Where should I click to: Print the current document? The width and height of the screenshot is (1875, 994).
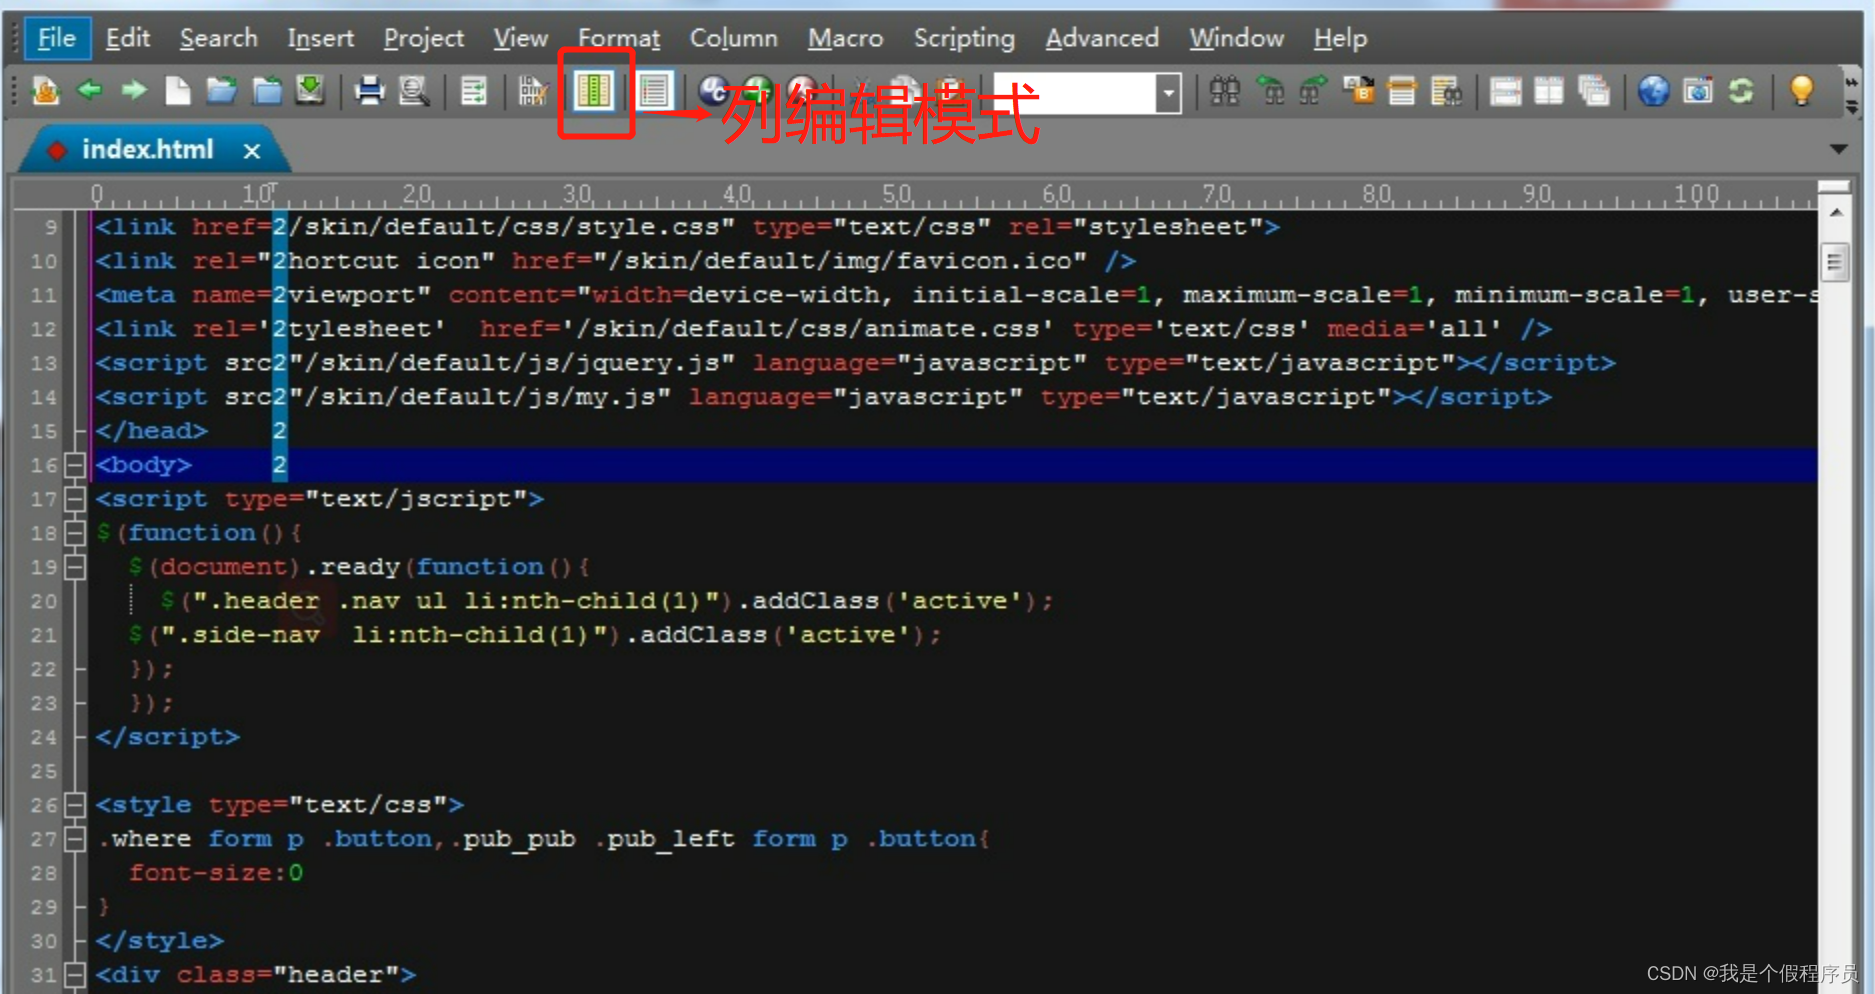[x=369, y=91]
